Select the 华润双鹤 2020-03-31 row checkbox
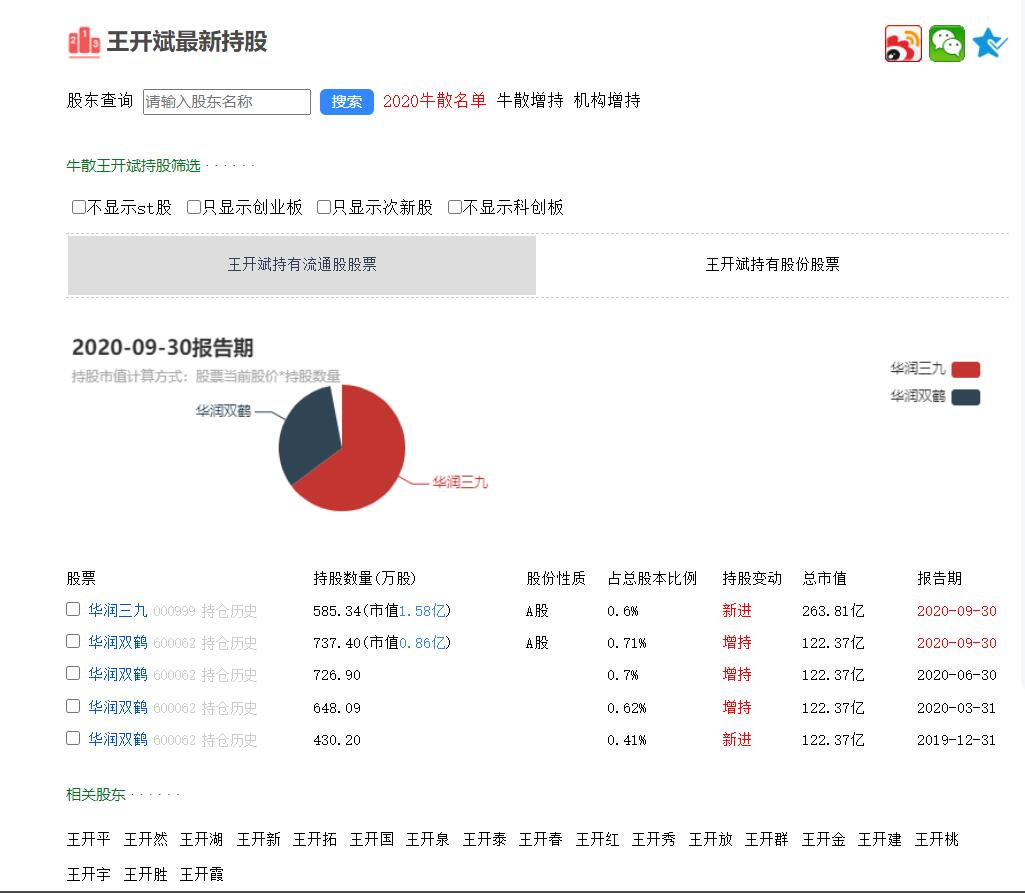The width and height of the screenshot is (1025, 893). [x=73, y=706]
